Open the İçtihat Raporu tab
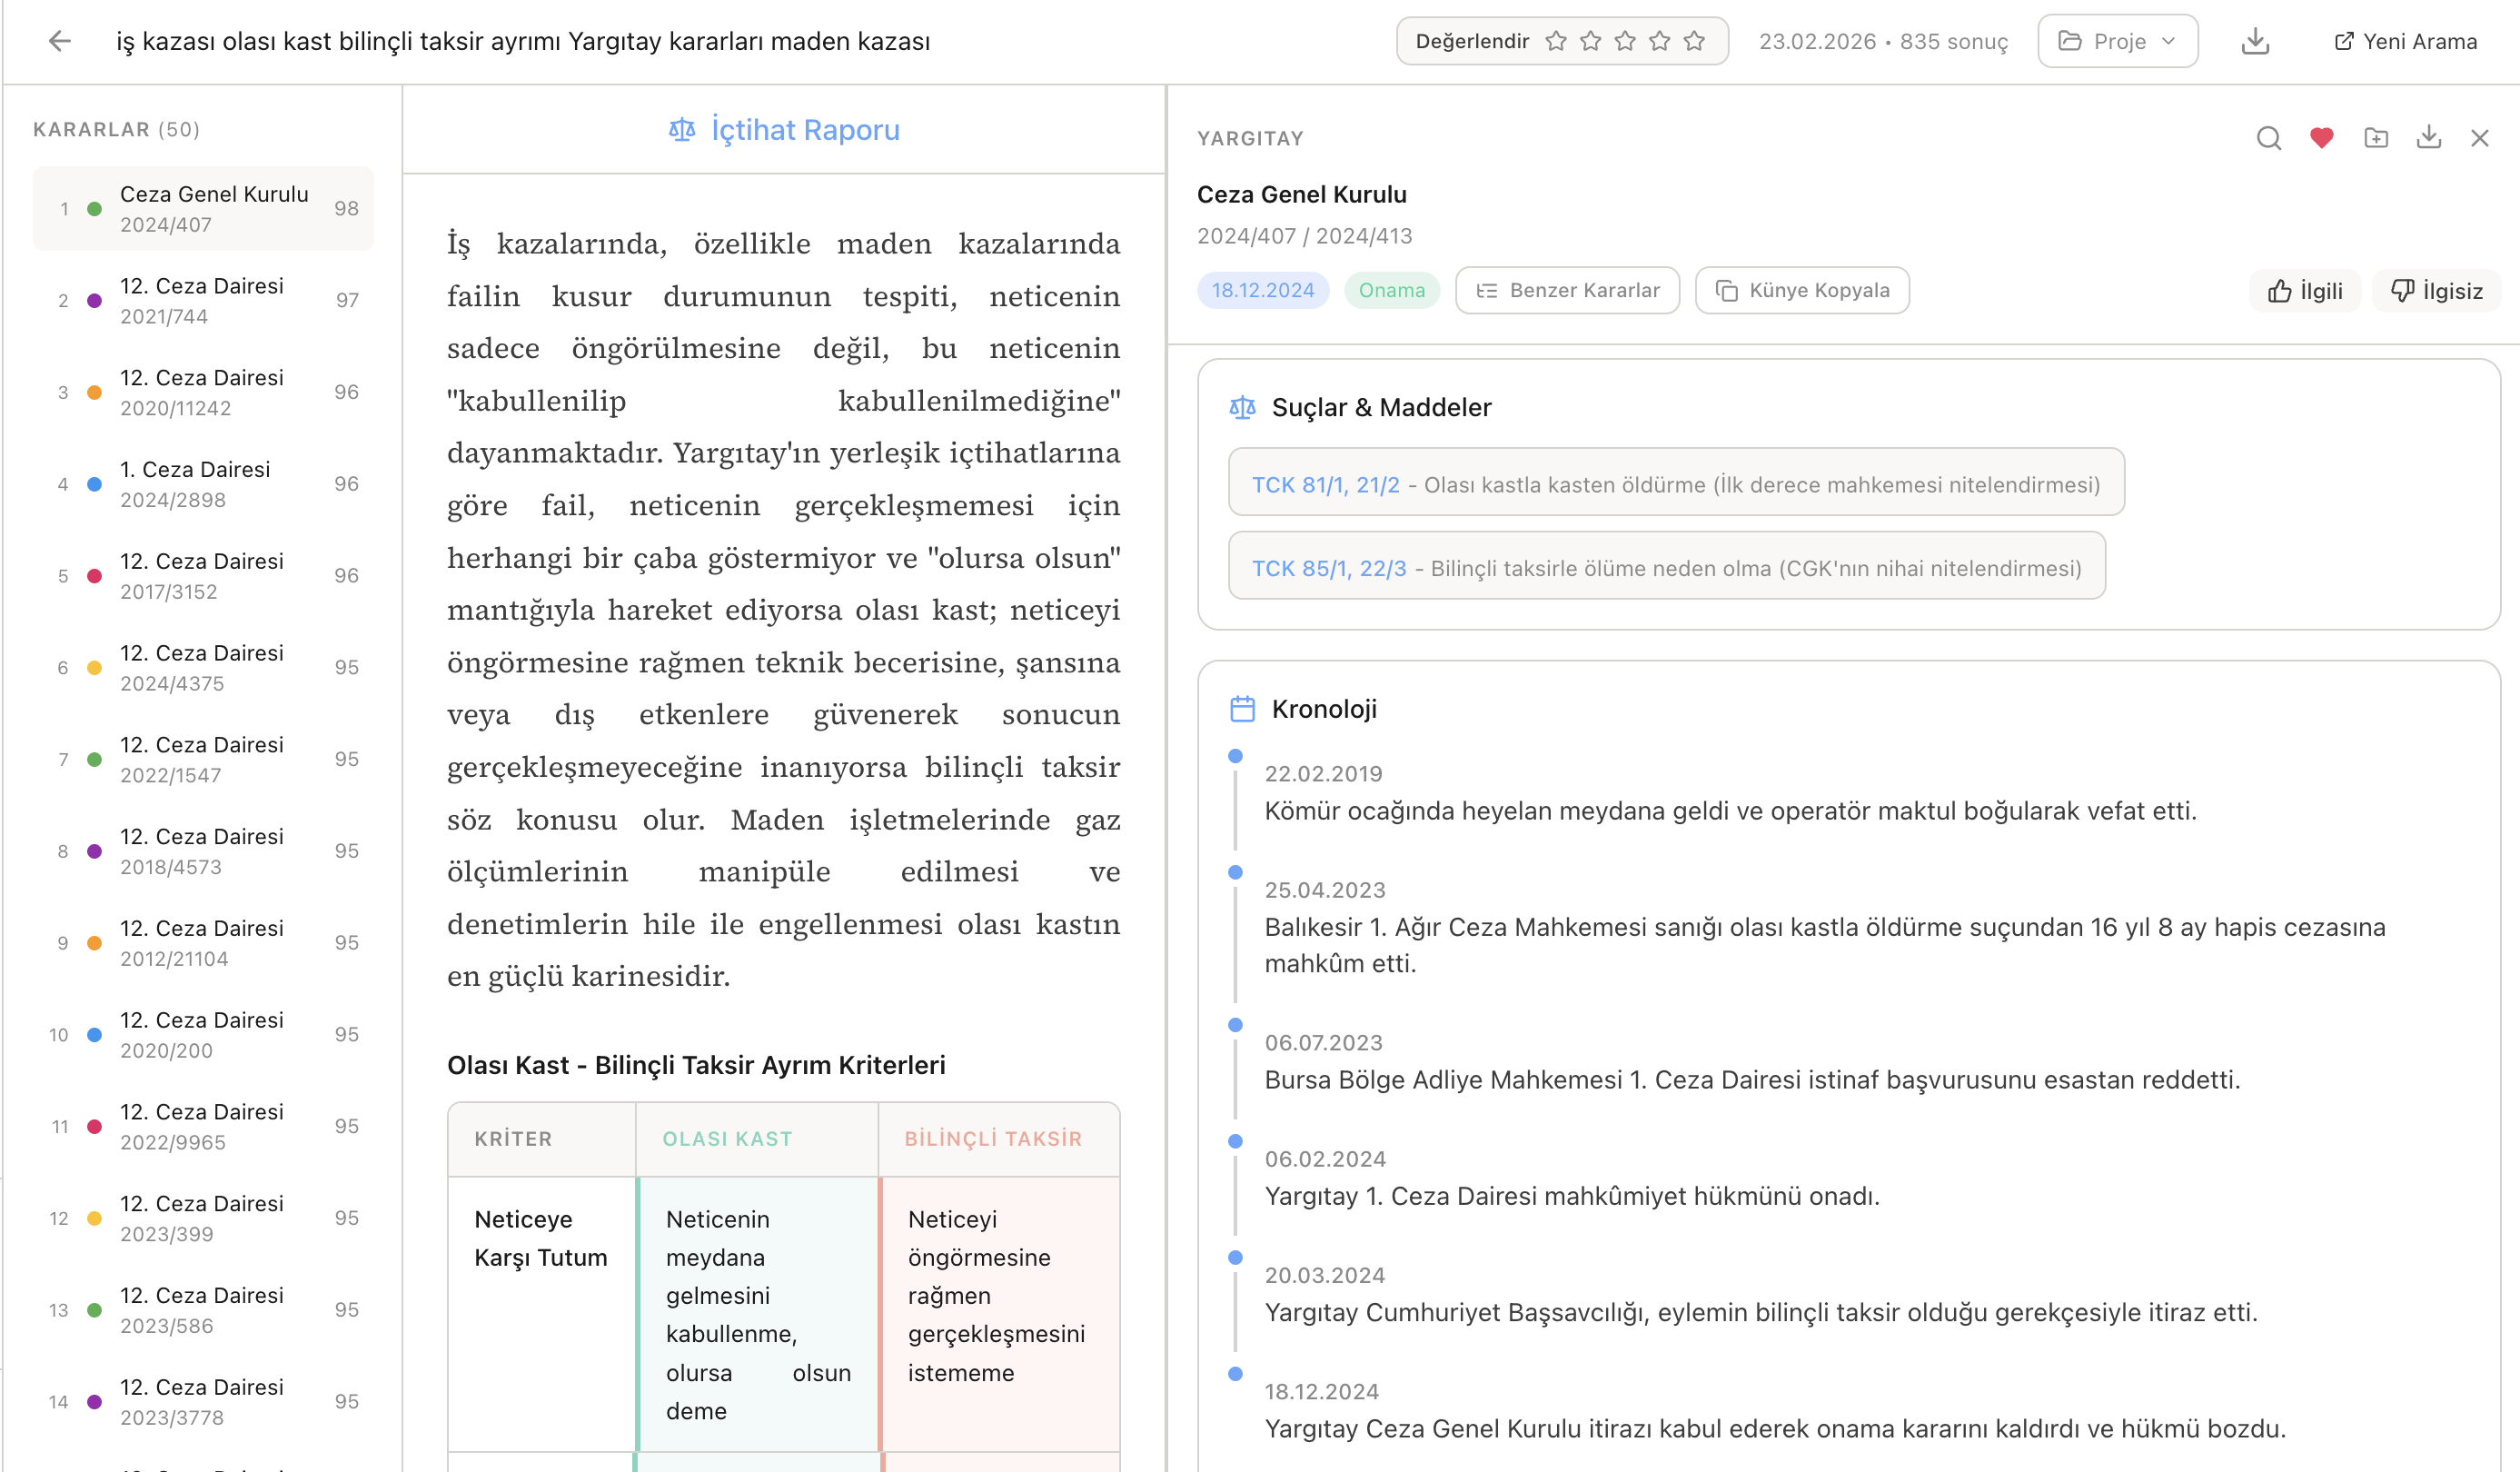 coord(784,130)
